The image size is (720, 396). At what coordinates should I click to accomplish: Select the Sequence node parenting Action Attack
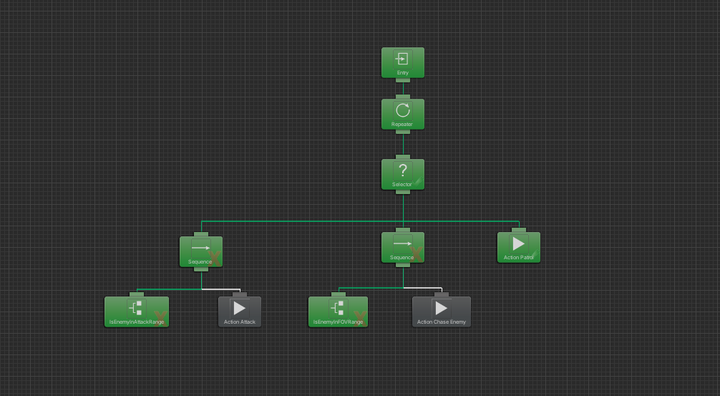(201, 252)
